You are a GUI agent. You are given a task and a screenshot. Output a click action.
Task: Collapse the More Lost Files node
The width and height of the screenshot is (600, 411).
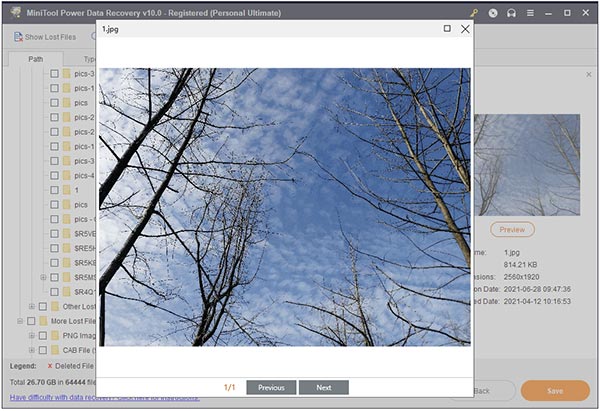19,321
